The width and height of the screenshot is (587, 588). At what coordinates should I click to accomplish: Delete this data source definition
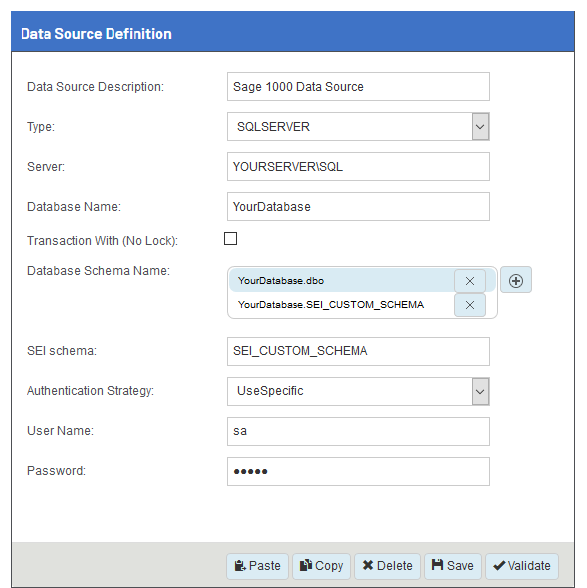coord(387,566)
